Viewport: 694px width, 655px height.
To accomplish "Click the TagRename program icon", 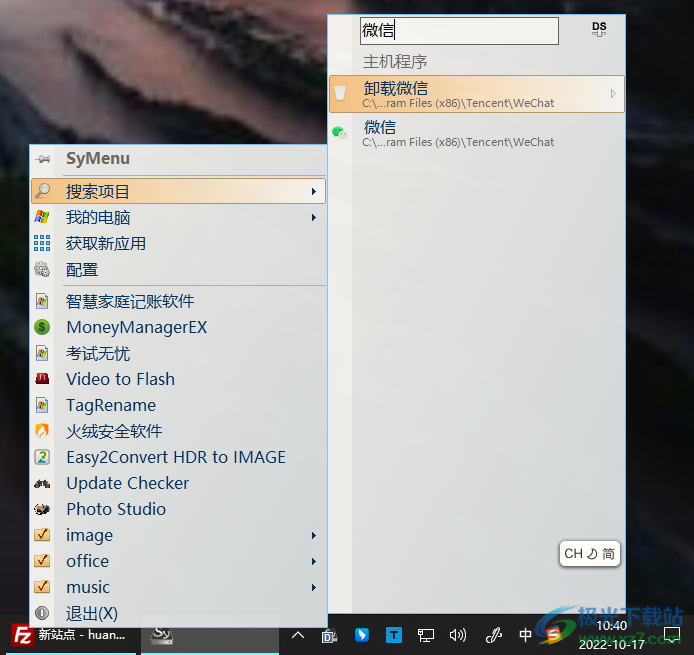I will [x=42, y=405].
